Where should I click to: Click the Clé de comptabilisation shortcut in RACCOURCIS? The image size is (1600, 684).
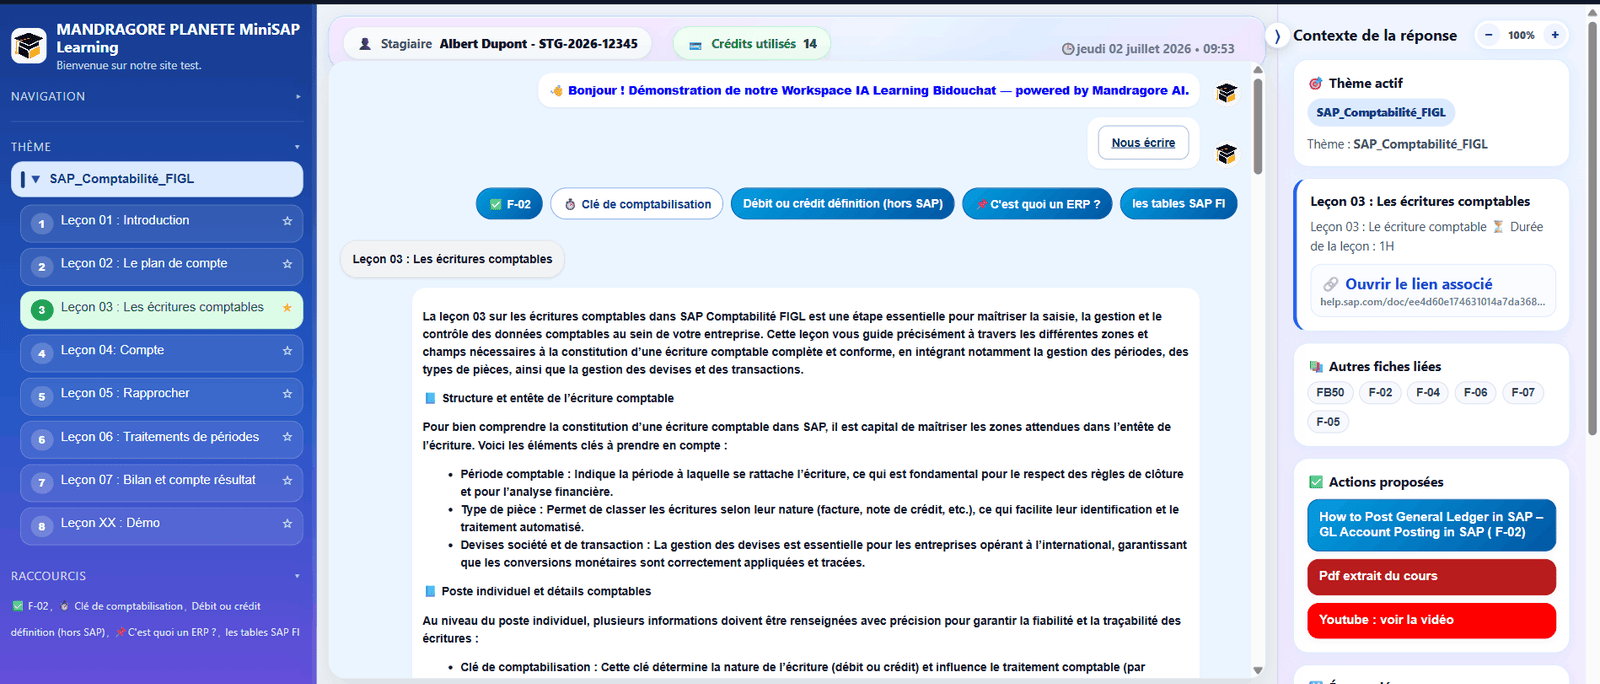pyautogui.click(x=121, y=606)
